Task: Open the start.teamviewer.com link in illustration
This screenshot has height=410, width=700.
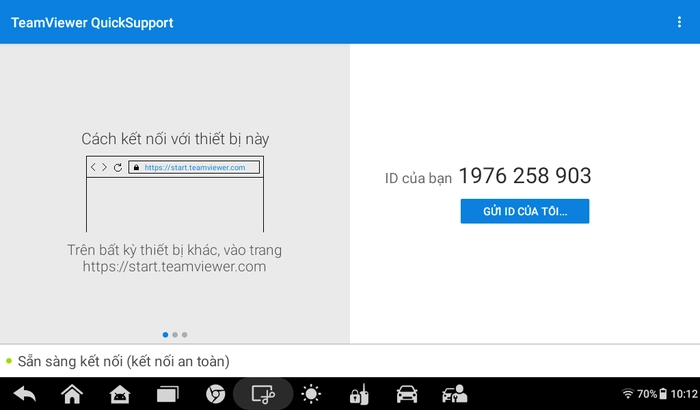Action: (195, 167)
